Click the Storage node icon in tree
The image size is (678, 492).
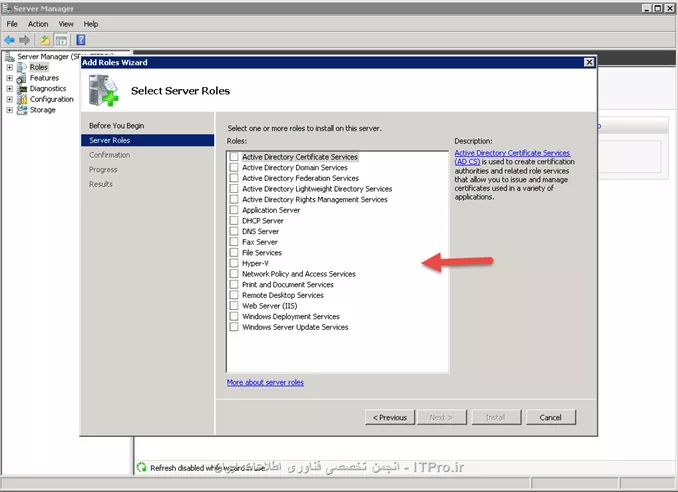coord(22,110)
